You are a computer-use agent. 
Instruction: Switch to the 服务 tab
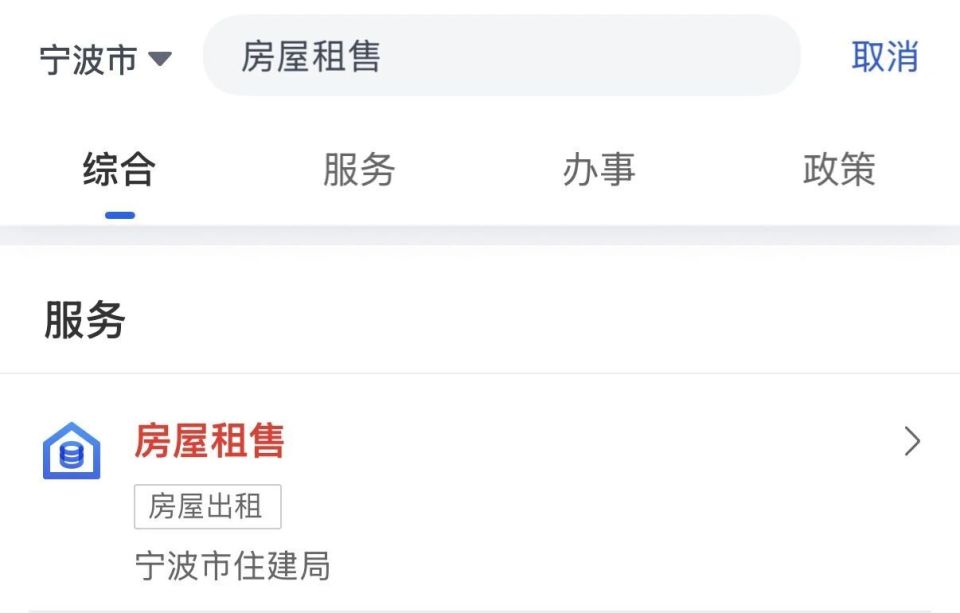tap(357, 170)
